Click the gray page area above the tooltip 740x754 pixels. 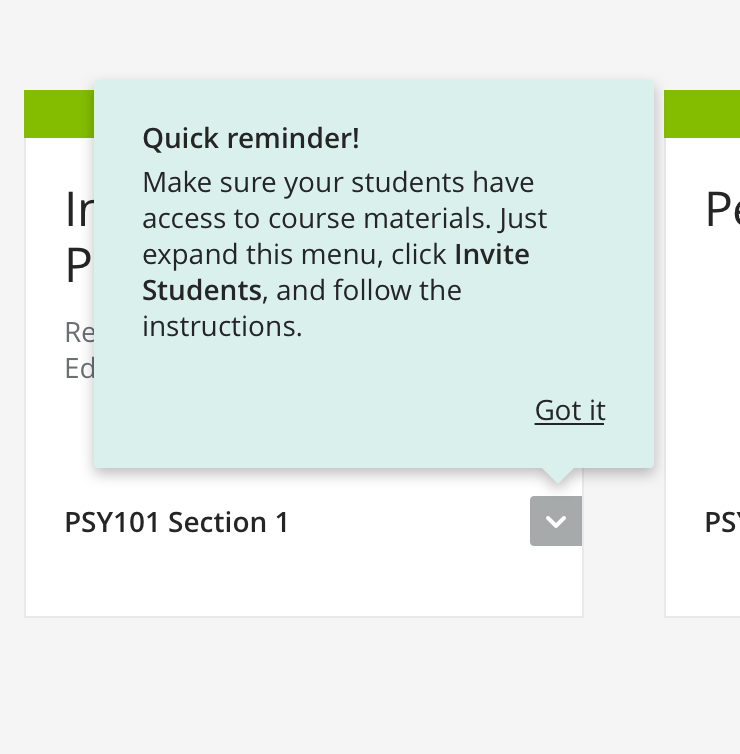[370, 40]
